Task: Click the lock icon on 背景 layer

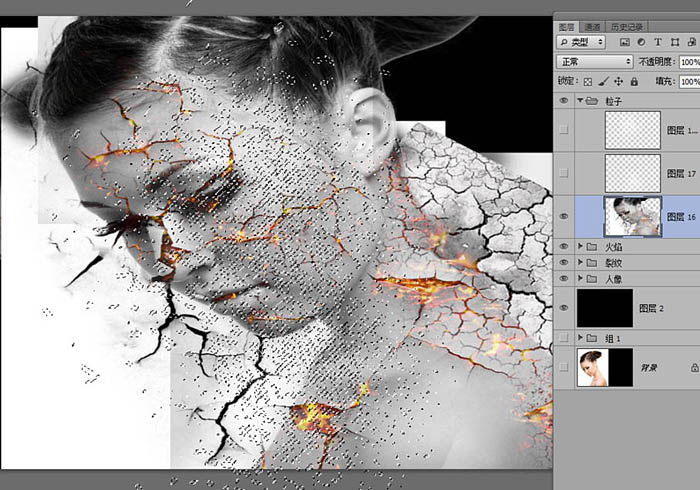Action: coord(695,368)
